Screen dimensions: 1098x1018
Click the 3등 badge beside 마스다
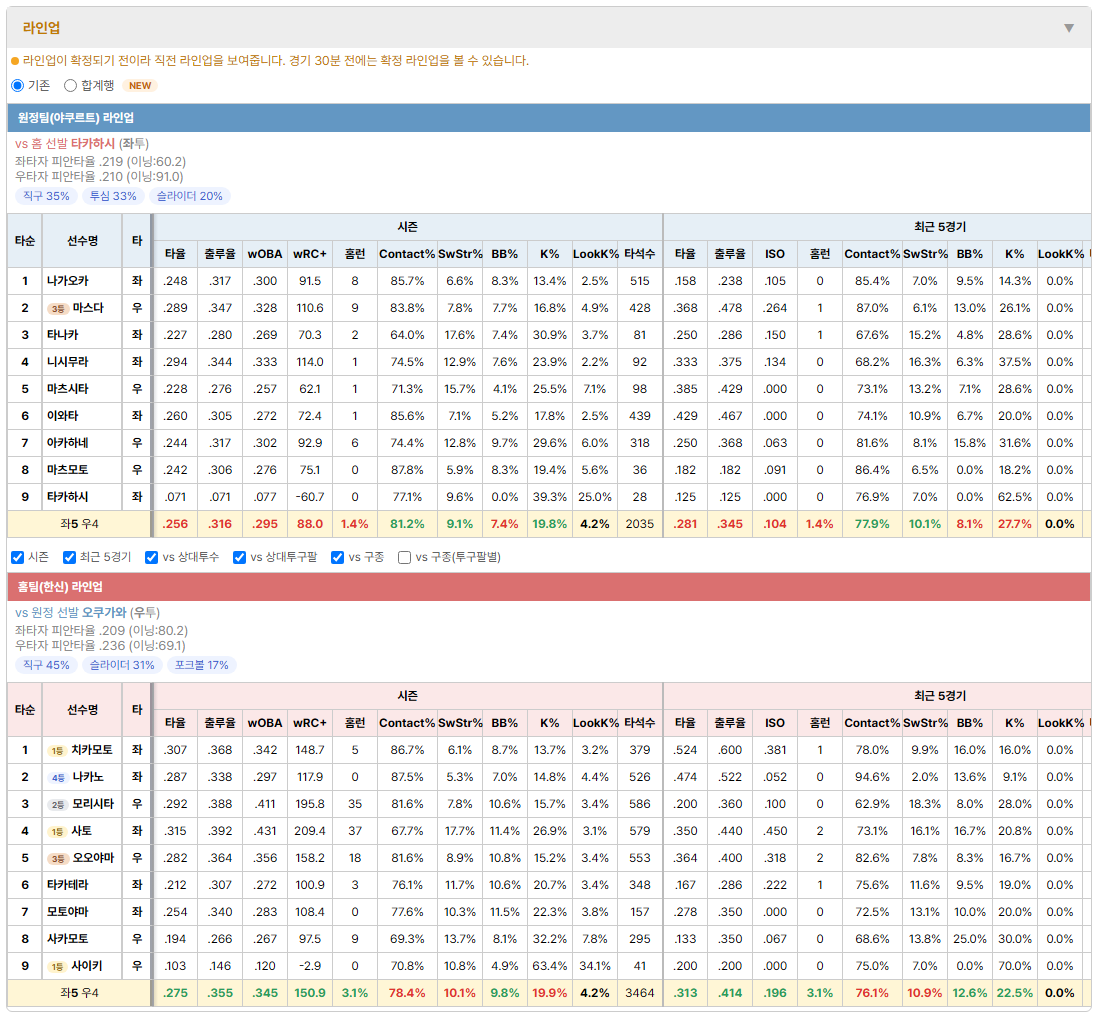(57, 309)
